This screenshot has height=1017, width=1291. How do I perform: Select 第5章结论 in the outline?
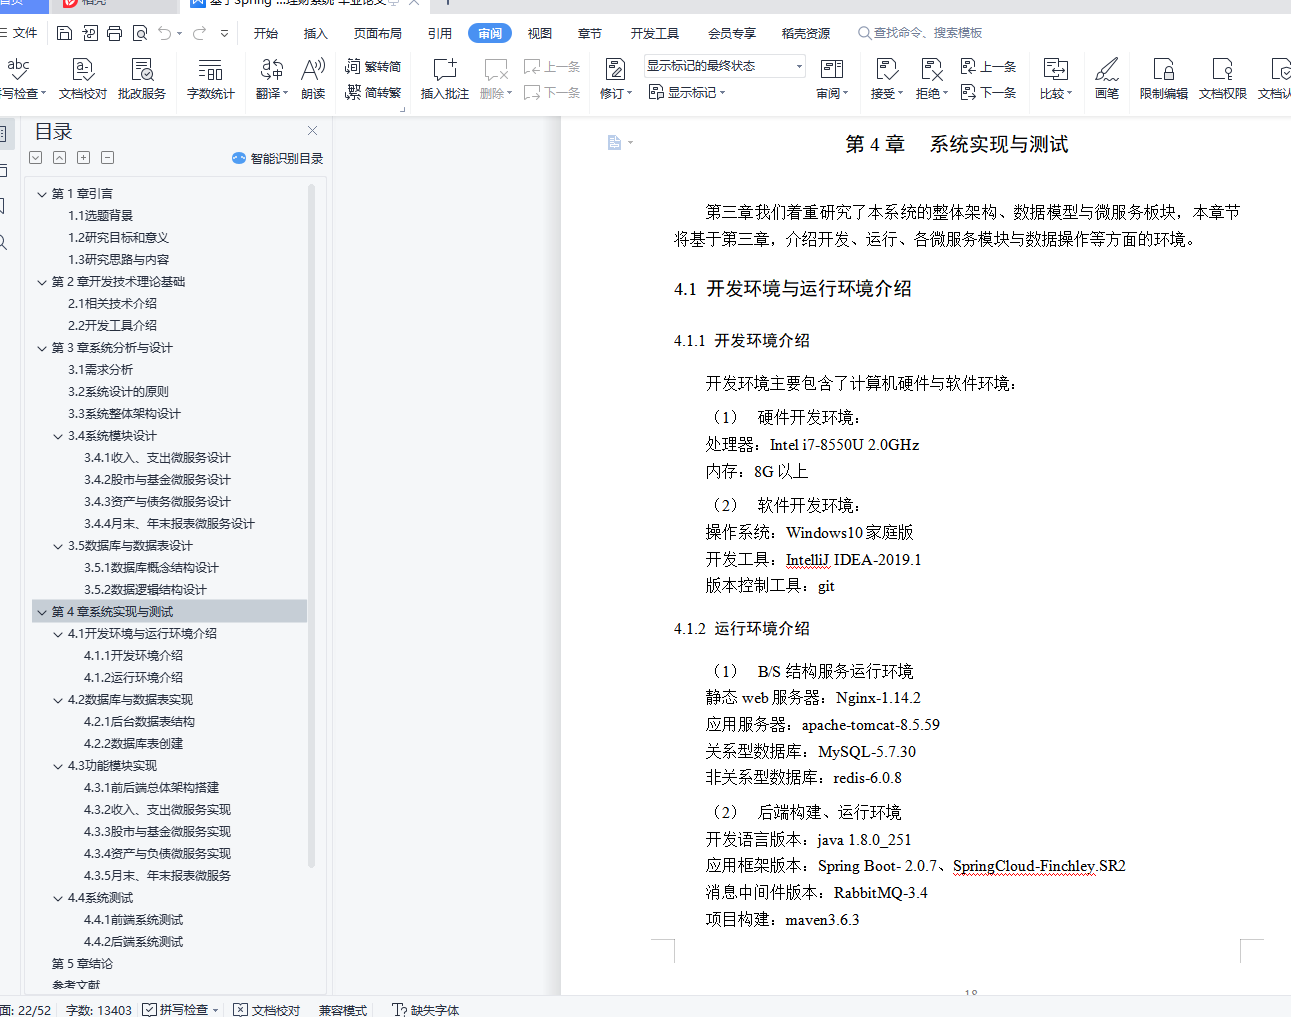pos(82,964)
